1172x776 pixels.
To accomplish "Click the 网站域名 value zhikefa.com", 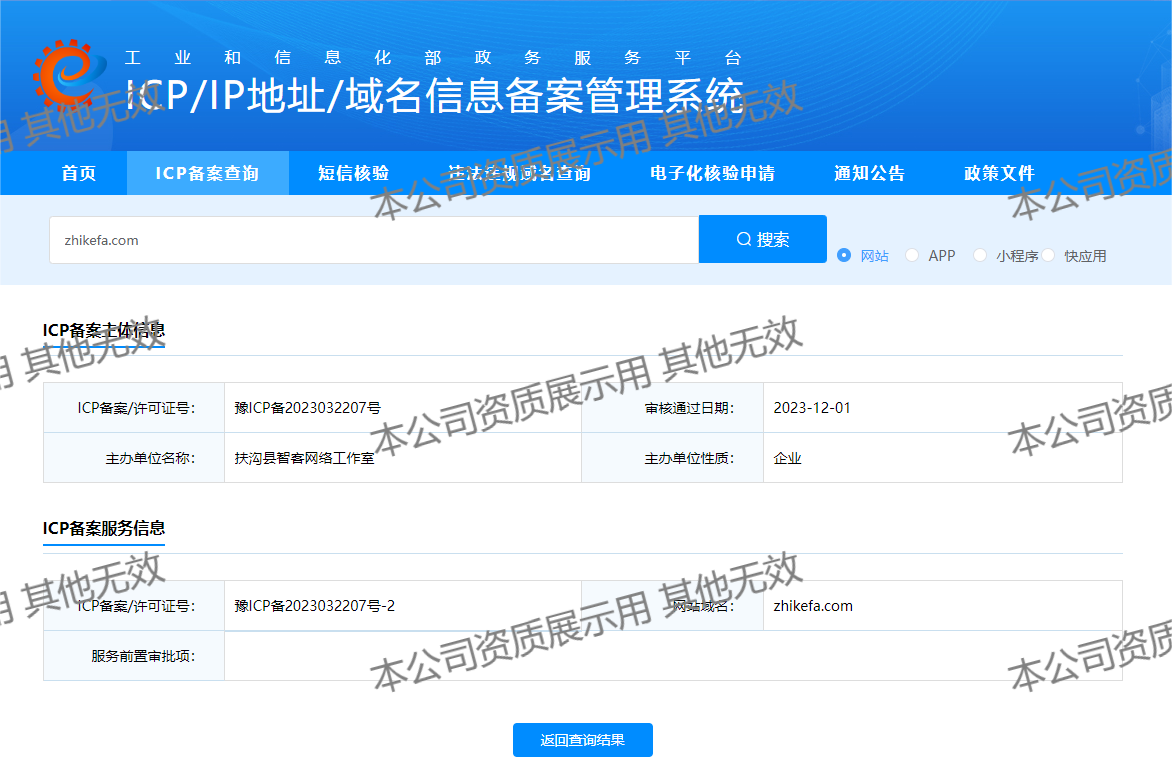I will click(x=815, y=605).
